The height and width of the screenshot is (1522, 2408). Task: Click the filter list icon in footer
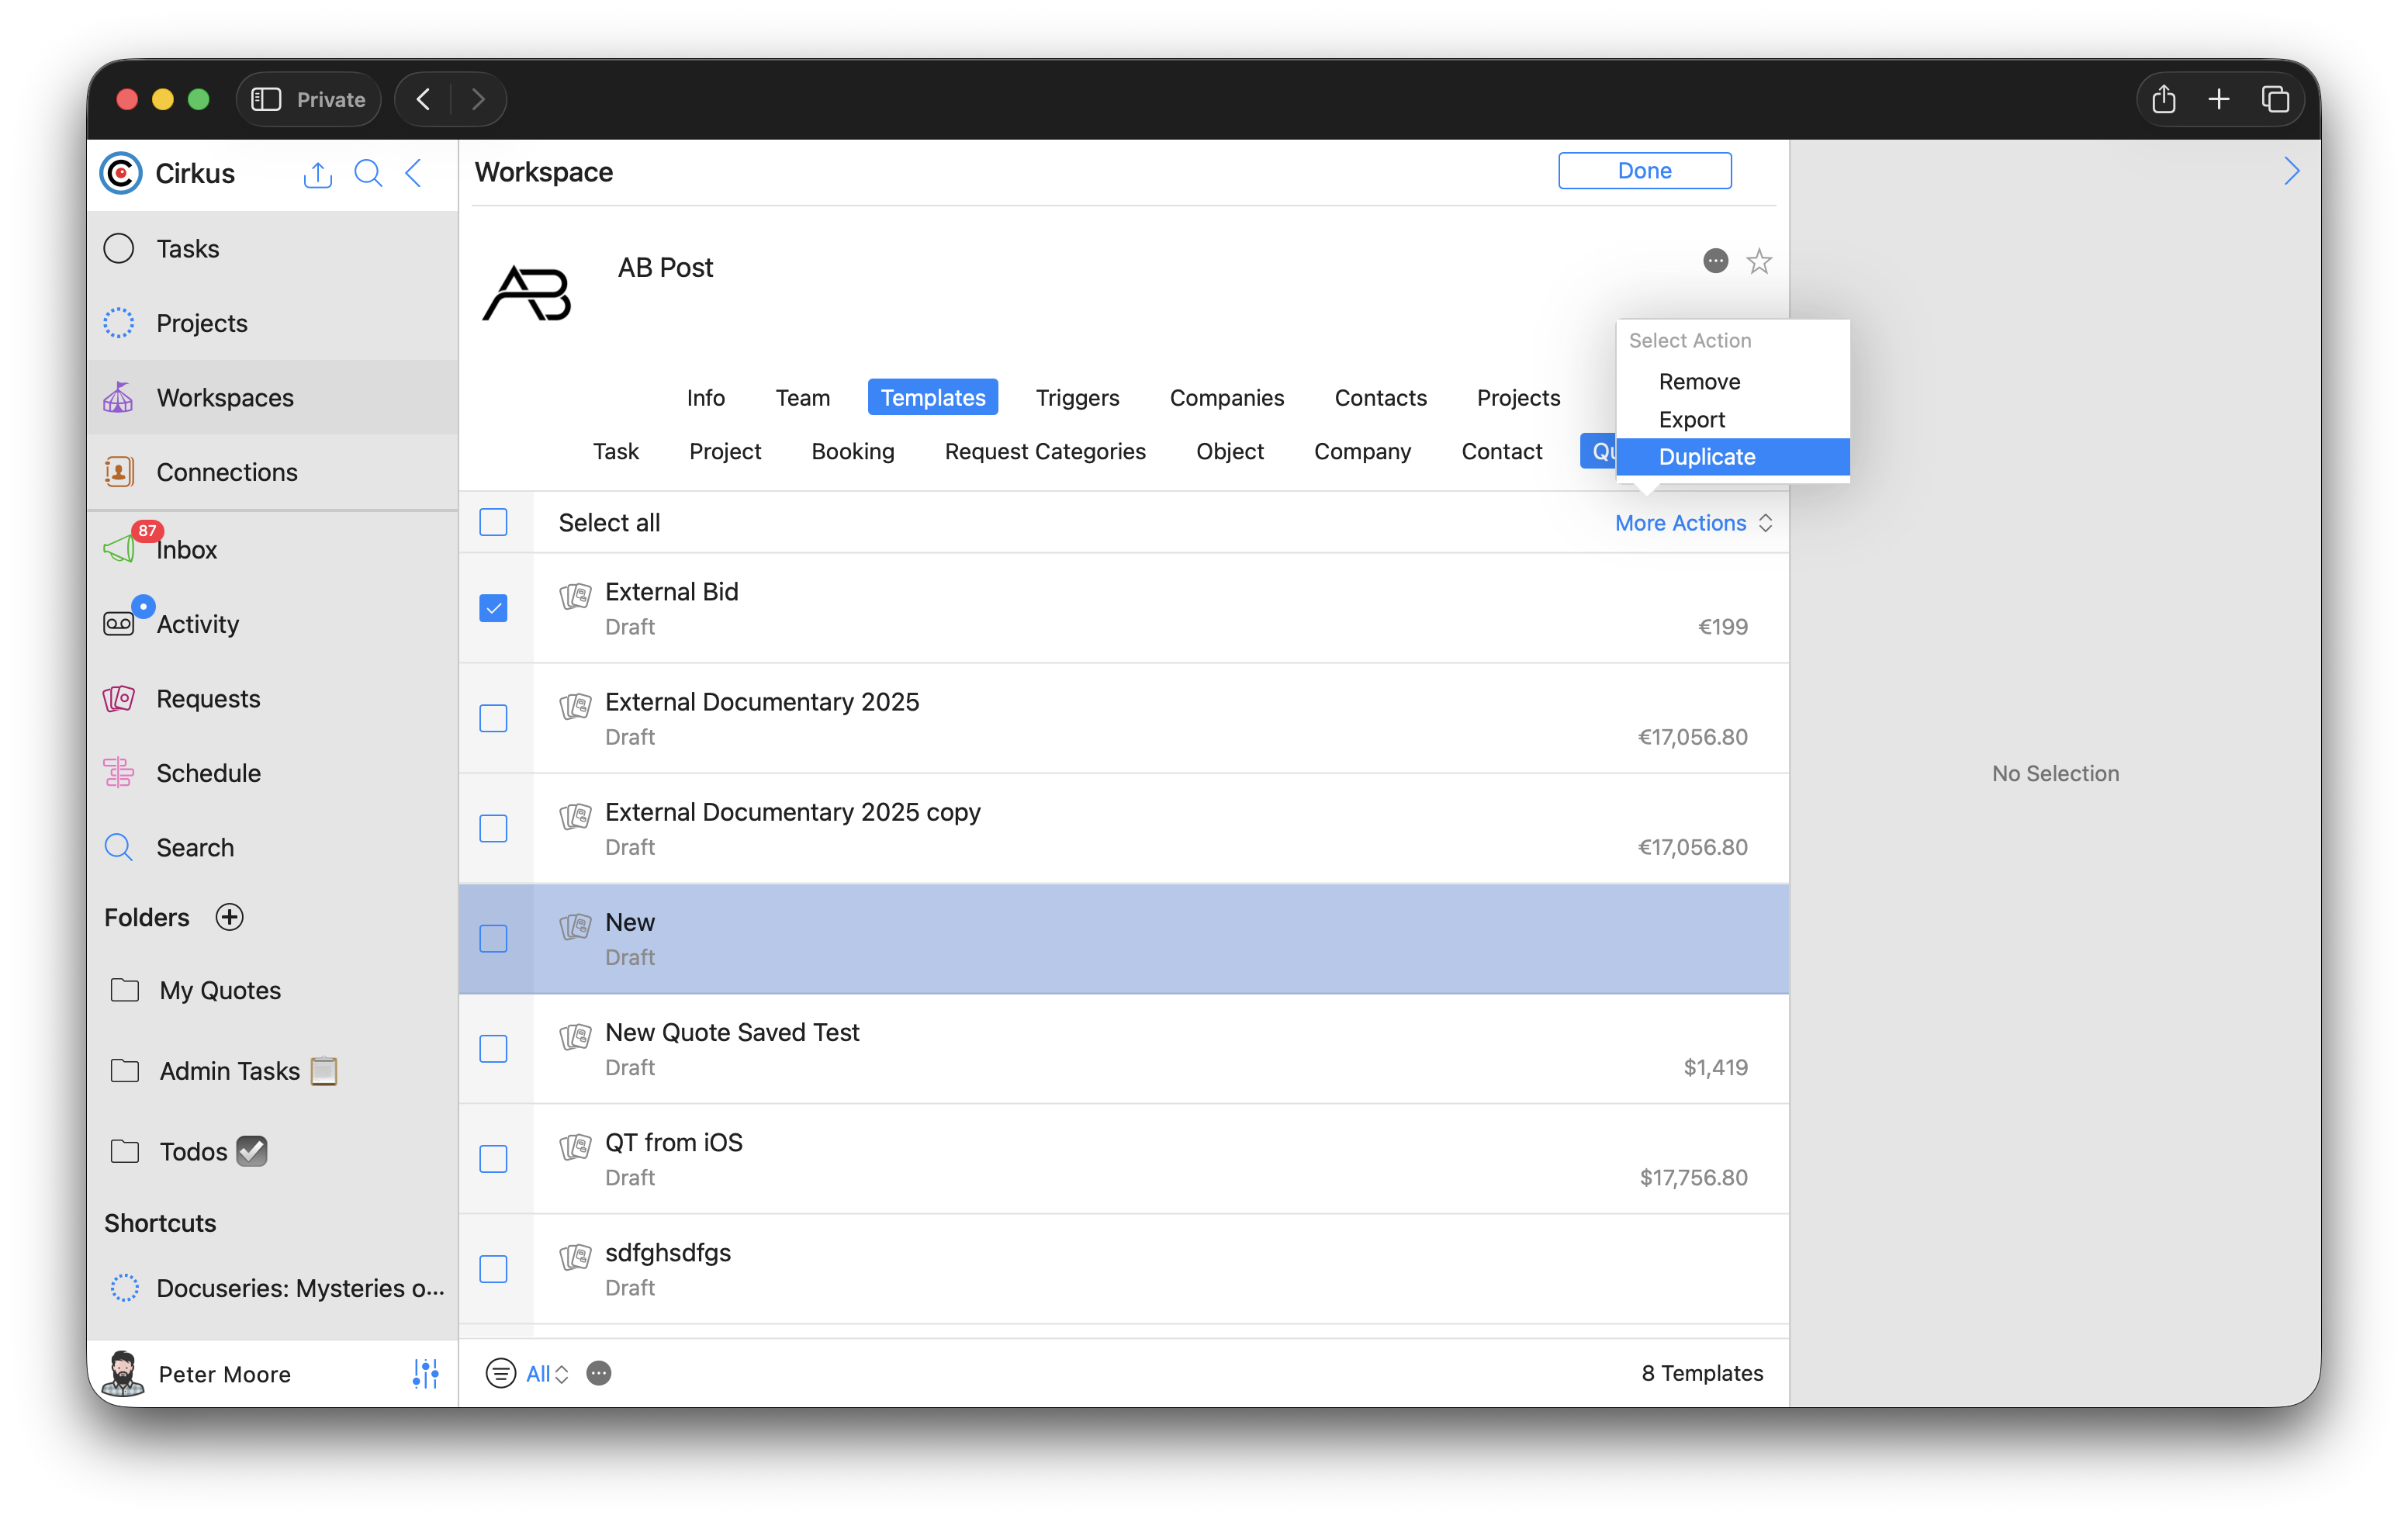pyautogui.click(x=500, y=1373)
